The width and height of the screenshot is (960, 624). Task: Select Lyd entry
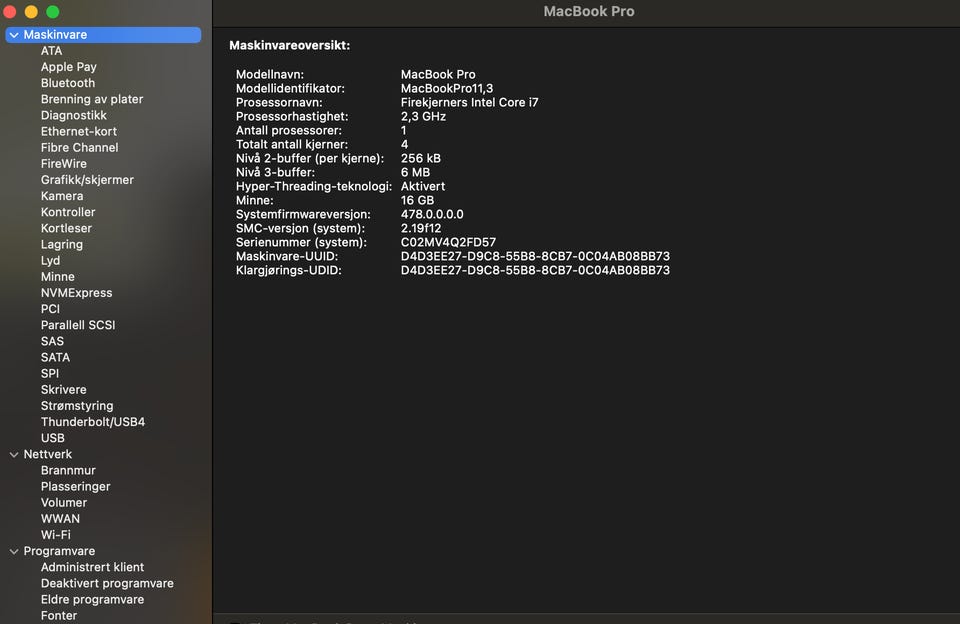(x=50, y=261)
